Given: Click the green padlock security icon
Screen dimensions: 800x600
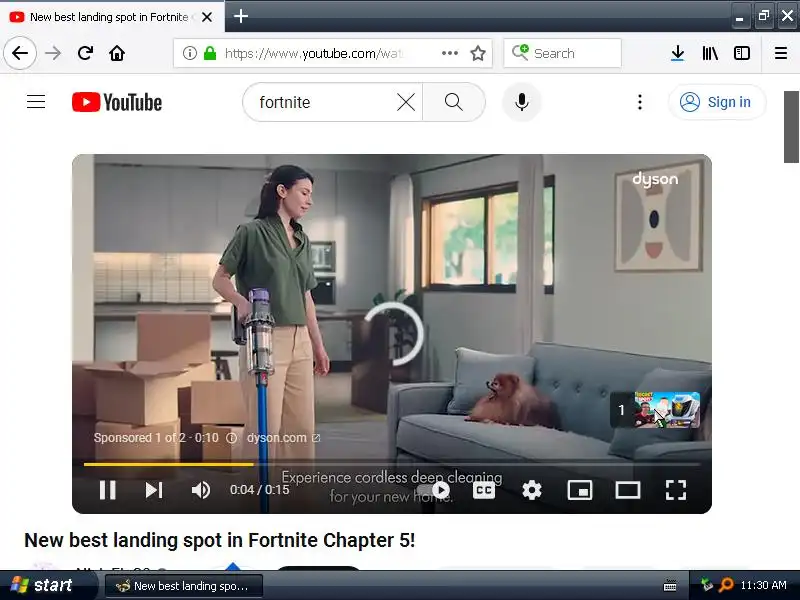Looking at the screenshot, I should 210,53.
